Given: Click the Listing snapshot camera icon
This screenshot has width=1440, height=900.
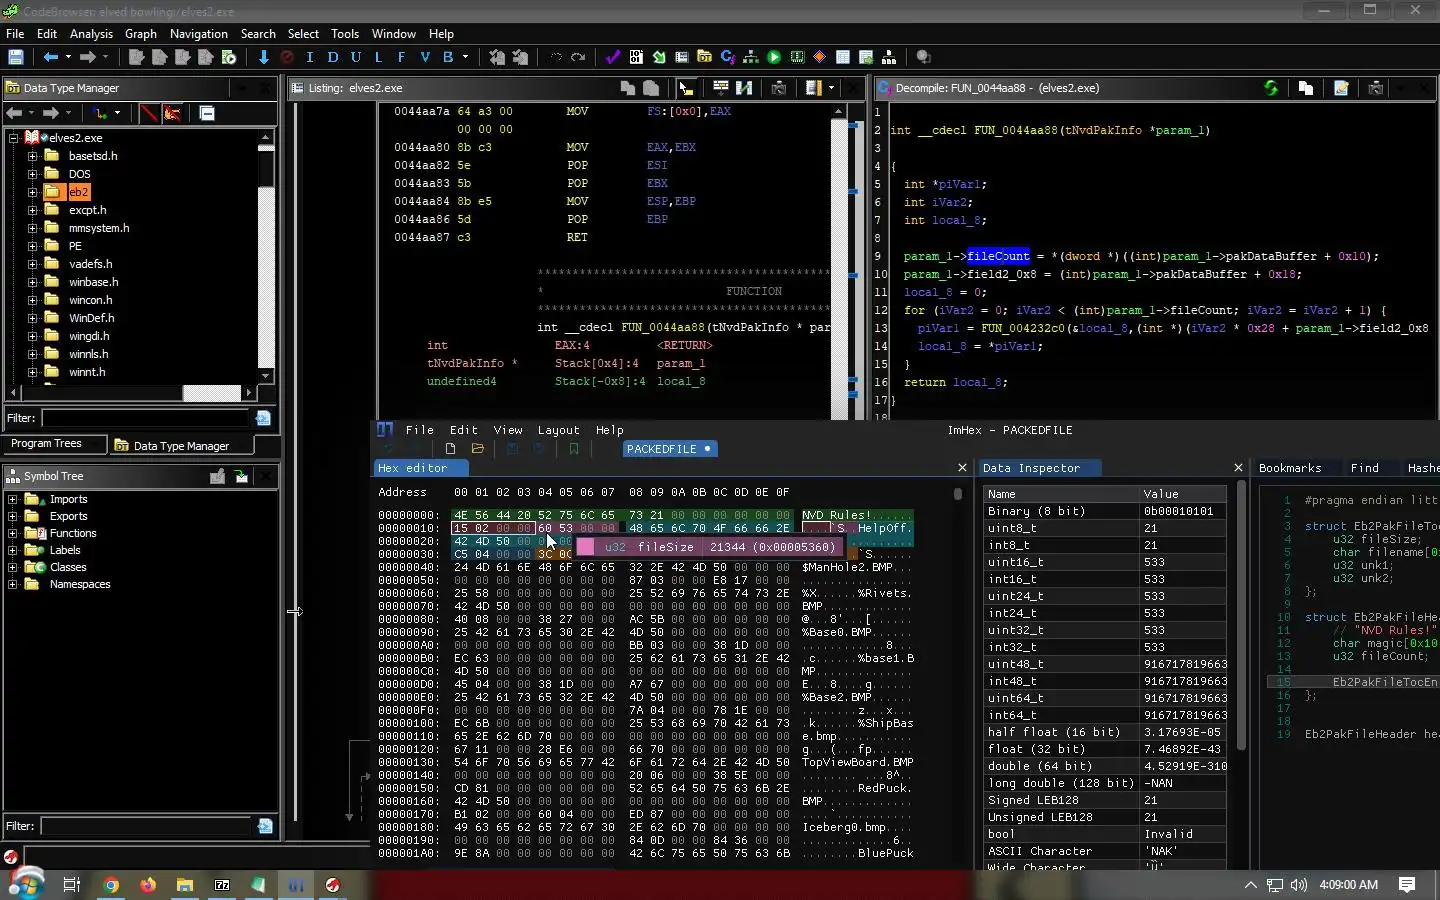Looking at the screenshot, I should 778,88.
